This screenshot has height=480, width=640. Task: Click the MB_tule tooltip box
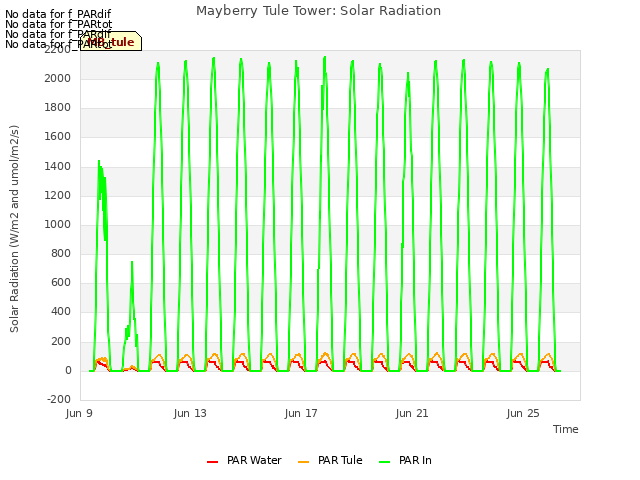click(111, 41)
